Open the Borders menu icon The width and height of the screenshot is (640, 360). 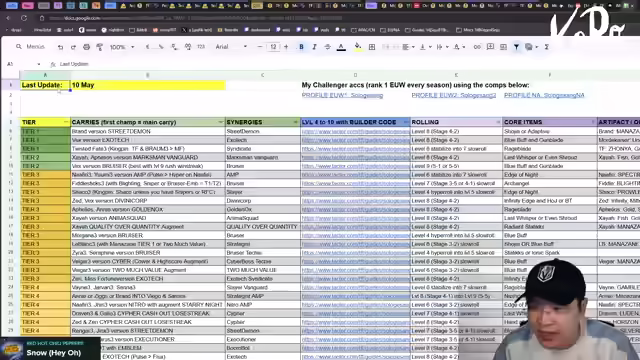tap(372, 47)
